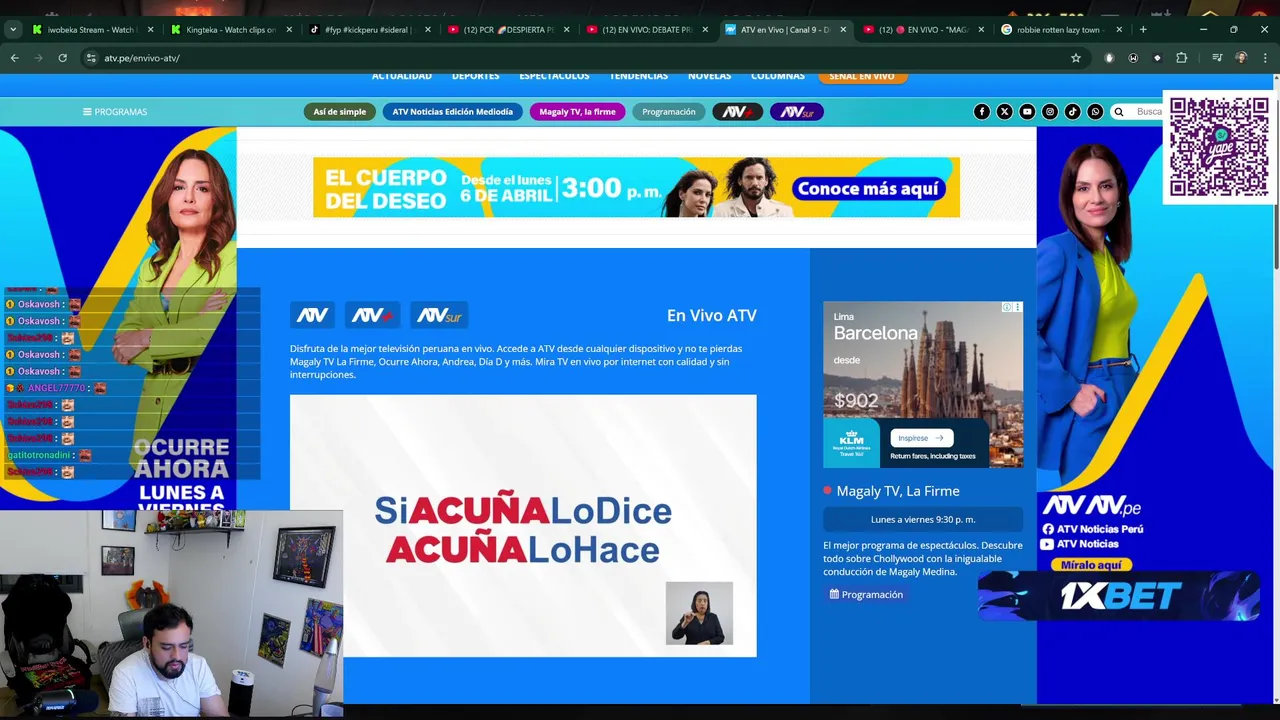Switch to PCR DESPIERTA YouTube tab
Image resolution: width=1280 pixels, height=720 pixels.
pyautogui.click(x=507, y=30)
